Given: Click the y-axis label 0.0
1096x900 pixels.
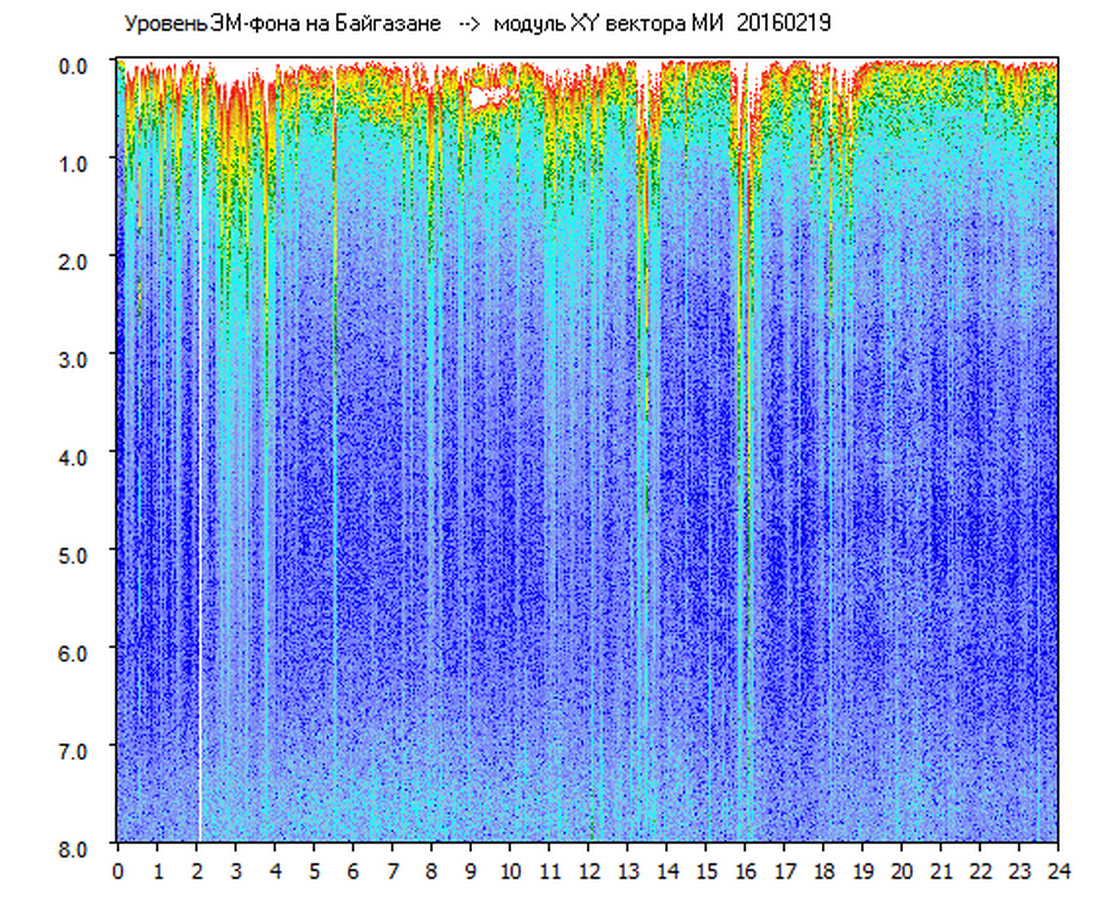Looking at the screenshot, I should 76,65.
